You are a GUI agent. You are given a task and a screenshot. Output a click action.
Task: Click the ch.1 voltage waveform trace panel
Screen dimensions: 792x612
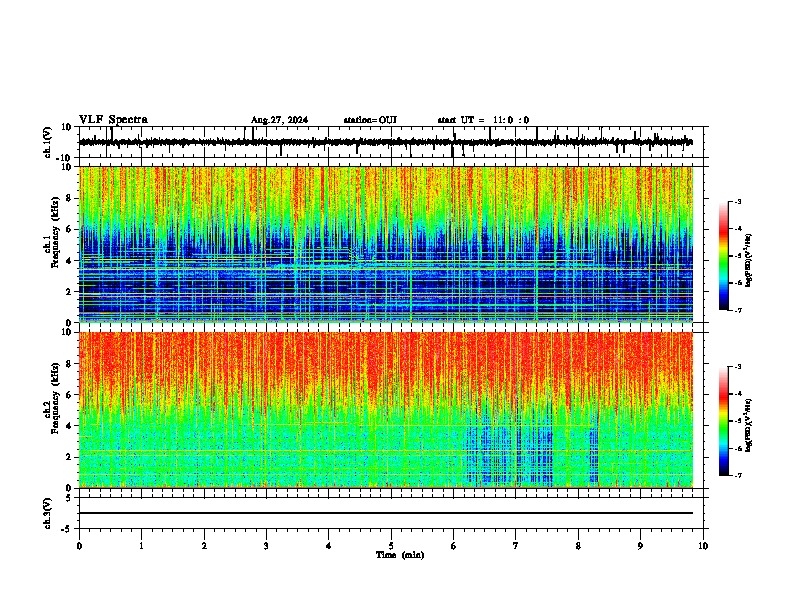click(393, 142)
